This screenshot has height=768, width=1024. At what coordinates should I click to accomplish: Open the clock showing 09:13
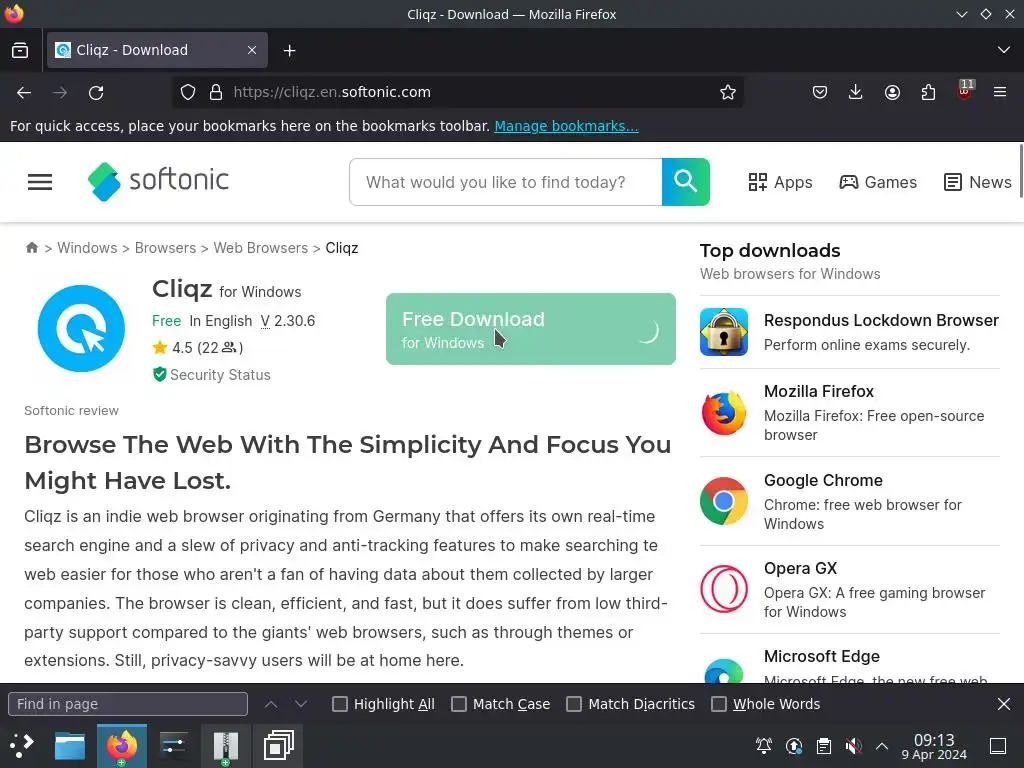(934, 746)
